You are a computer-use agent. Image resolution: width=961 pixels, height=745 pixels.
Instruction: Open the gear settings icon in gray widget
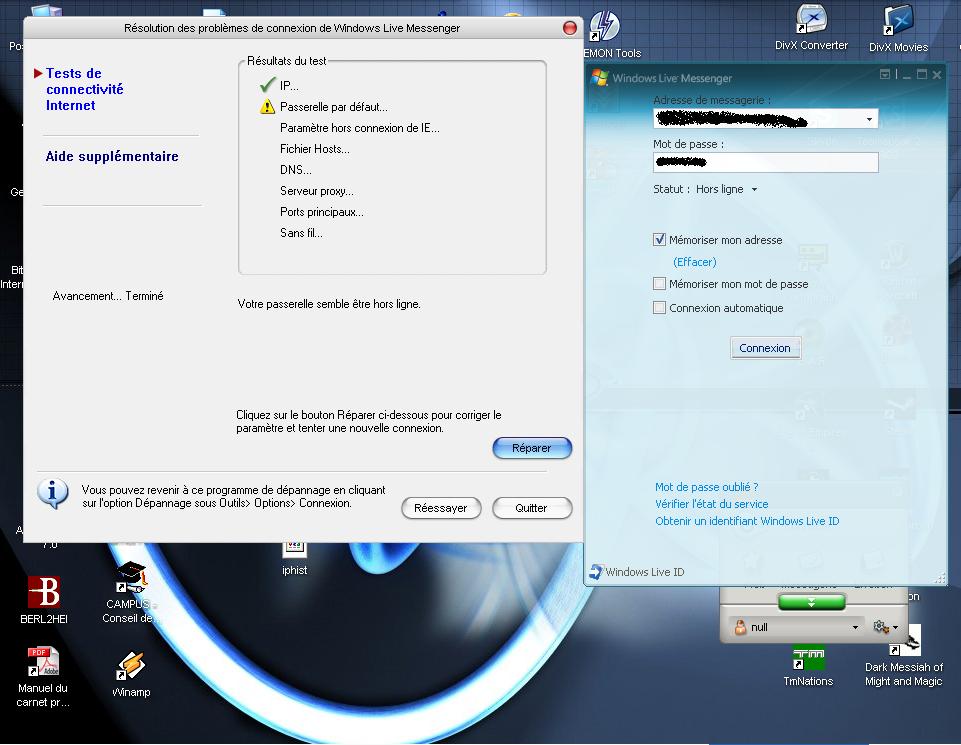pyautogui.click(x=881, y=626)
